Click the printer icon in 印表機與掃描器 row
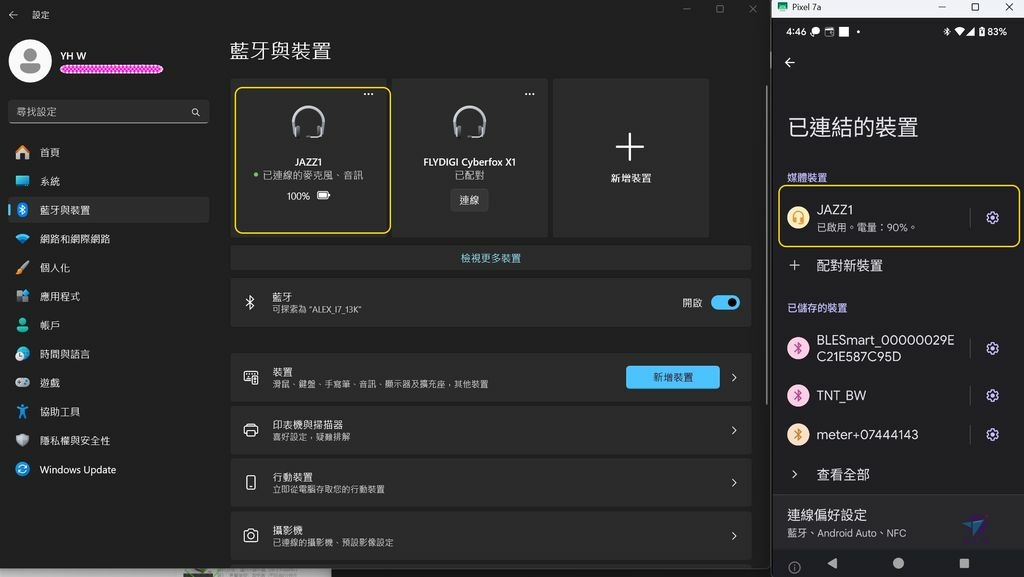The image size is (1024, 577). [251, 430]
